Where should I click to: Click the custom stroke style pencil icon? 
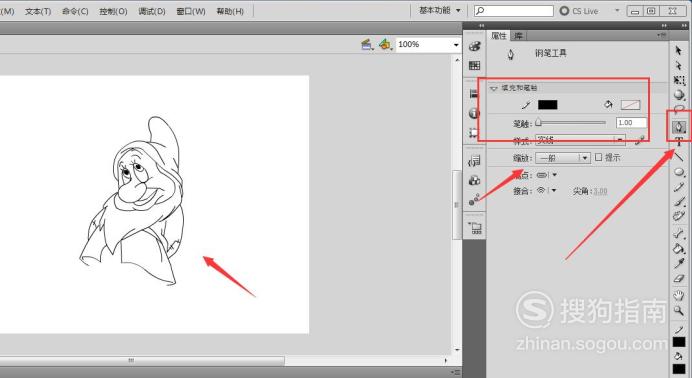(x=639, y=140)
